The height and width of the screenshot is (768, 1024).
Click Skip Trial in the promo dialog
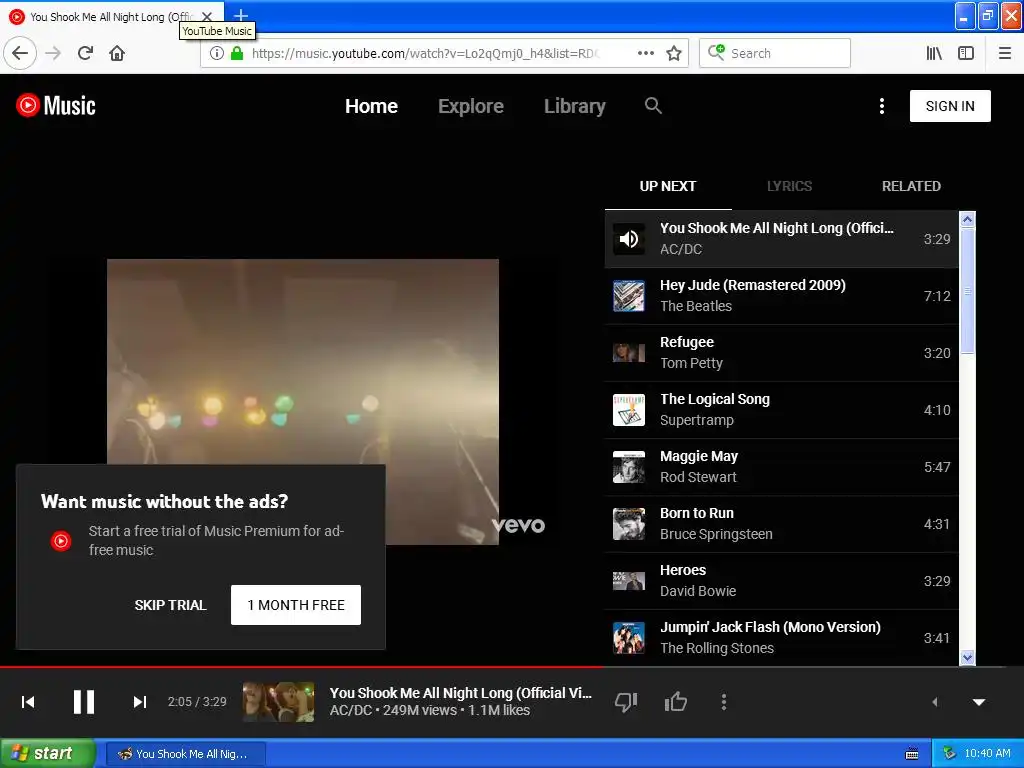click(170, 605)
